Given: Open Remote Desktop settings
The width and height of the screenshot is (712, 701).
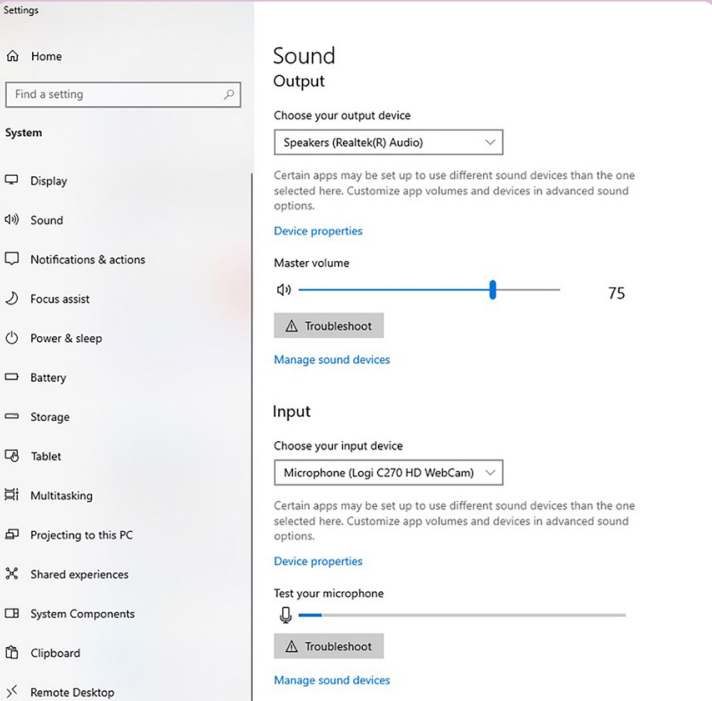Looking at the screenshot, I should (72, 692).
